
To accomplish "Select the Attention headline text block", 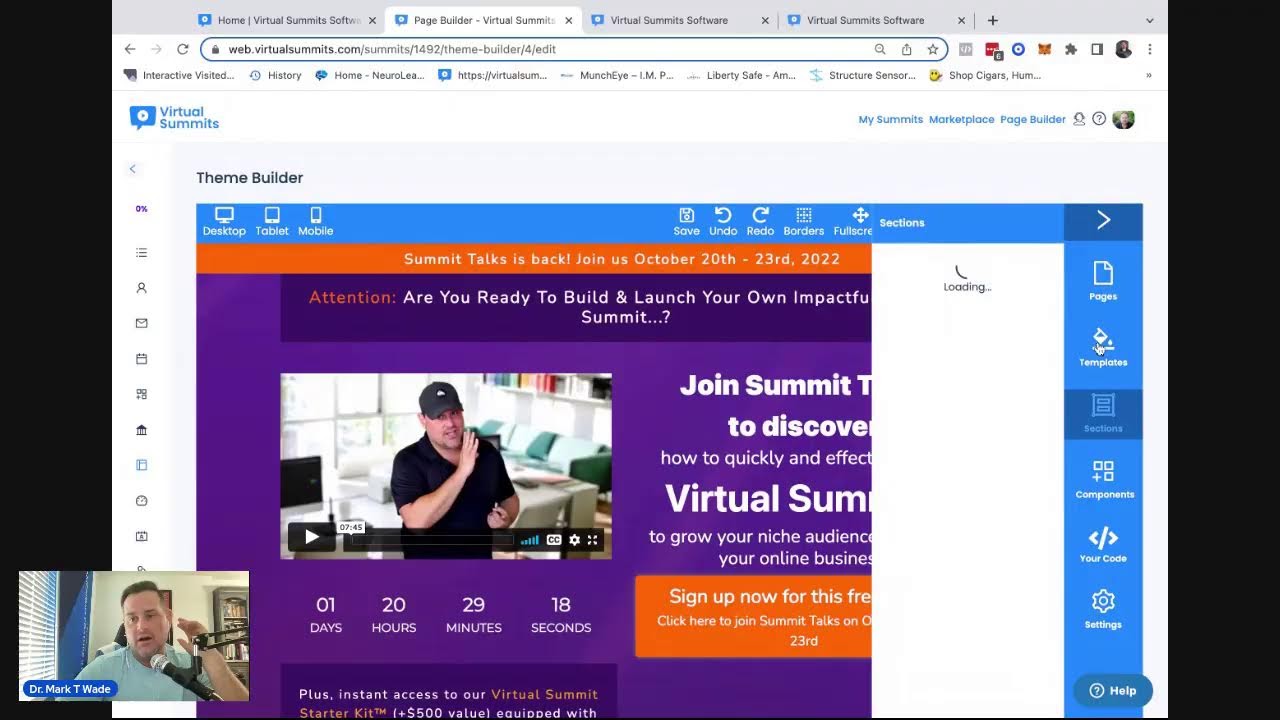I will (x=576, y=307).
